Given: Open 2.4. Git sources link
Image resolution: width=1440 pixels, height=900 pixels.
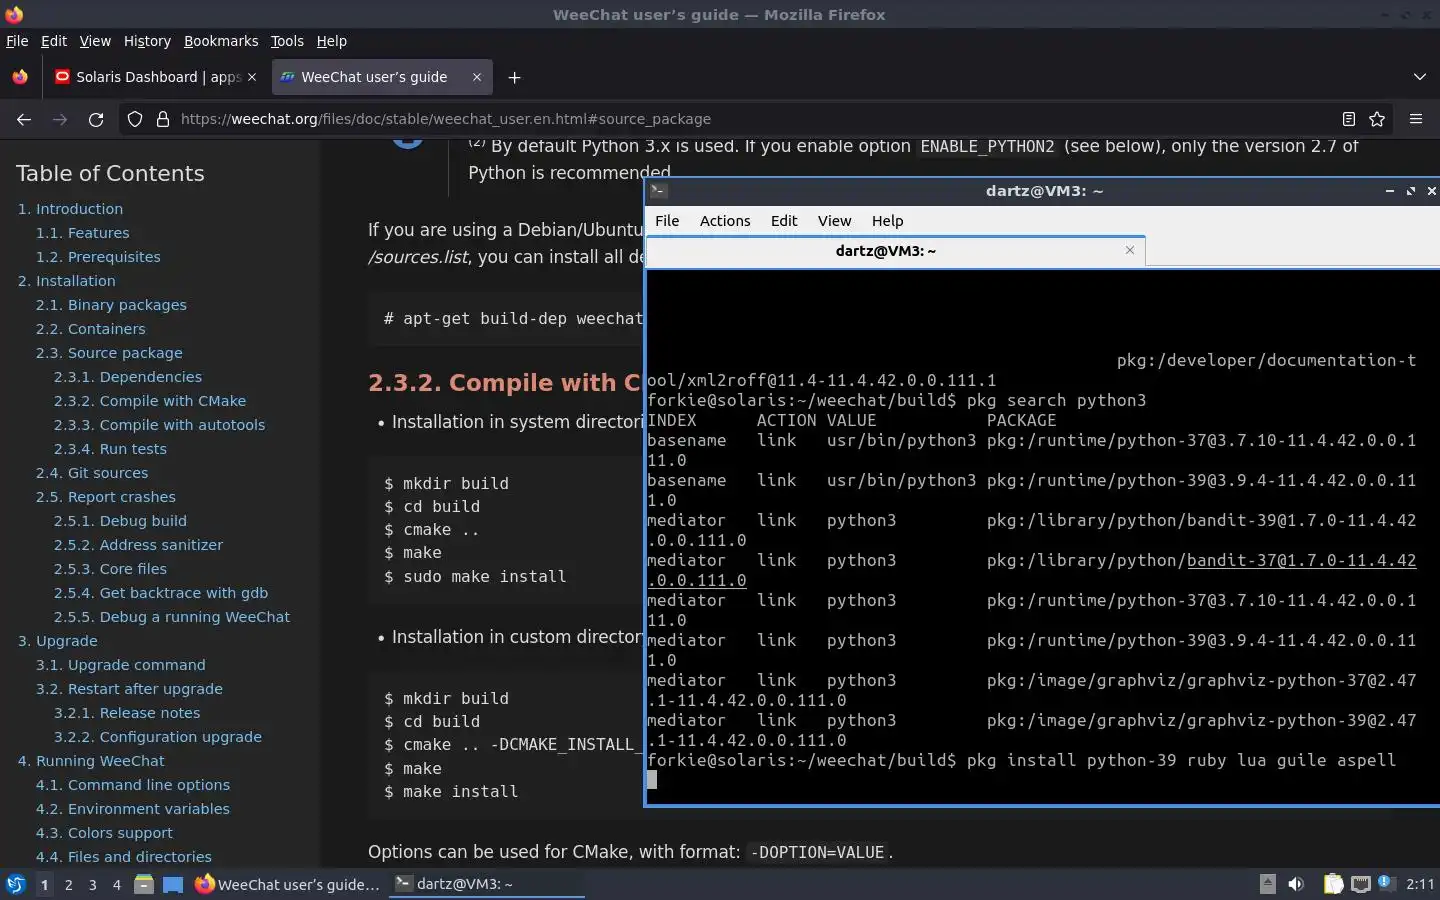Looking at the screenshot, I should pos(92,473).
